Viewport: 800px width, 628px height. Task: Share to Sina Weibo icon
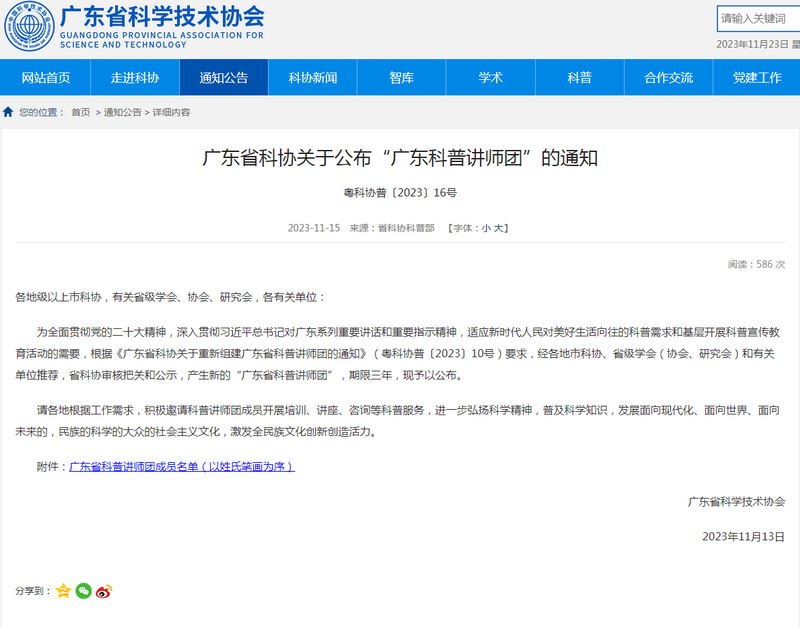(x=104, y=591)
